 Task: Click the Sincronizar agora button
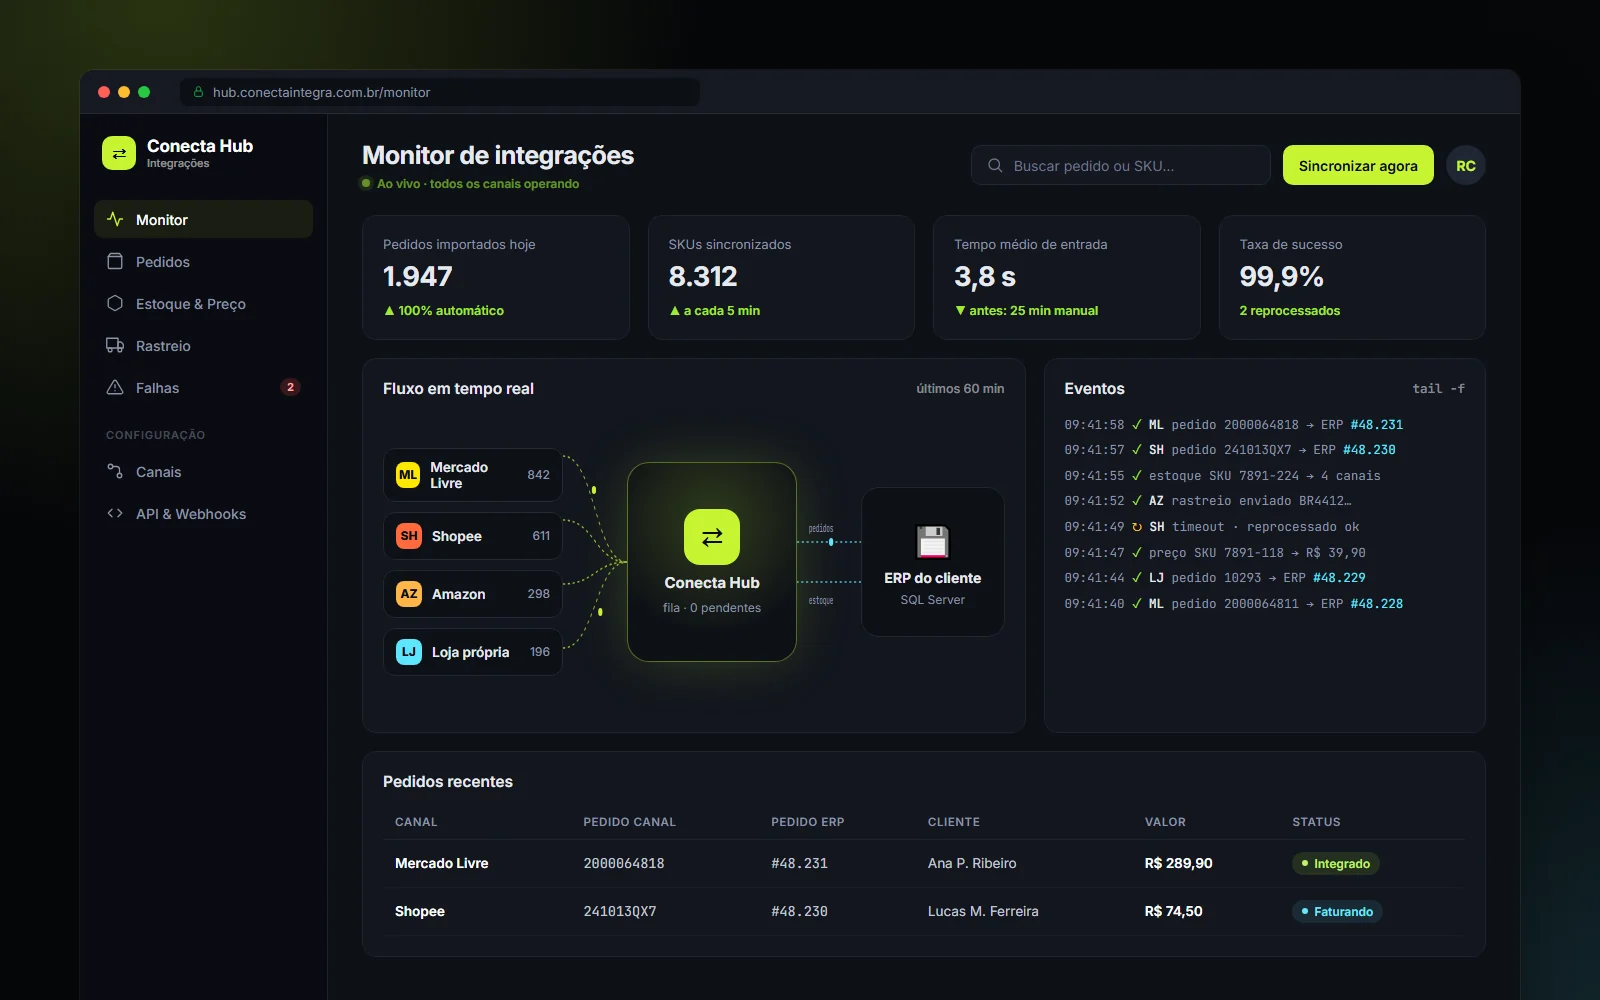click(x=1358, y=165)
